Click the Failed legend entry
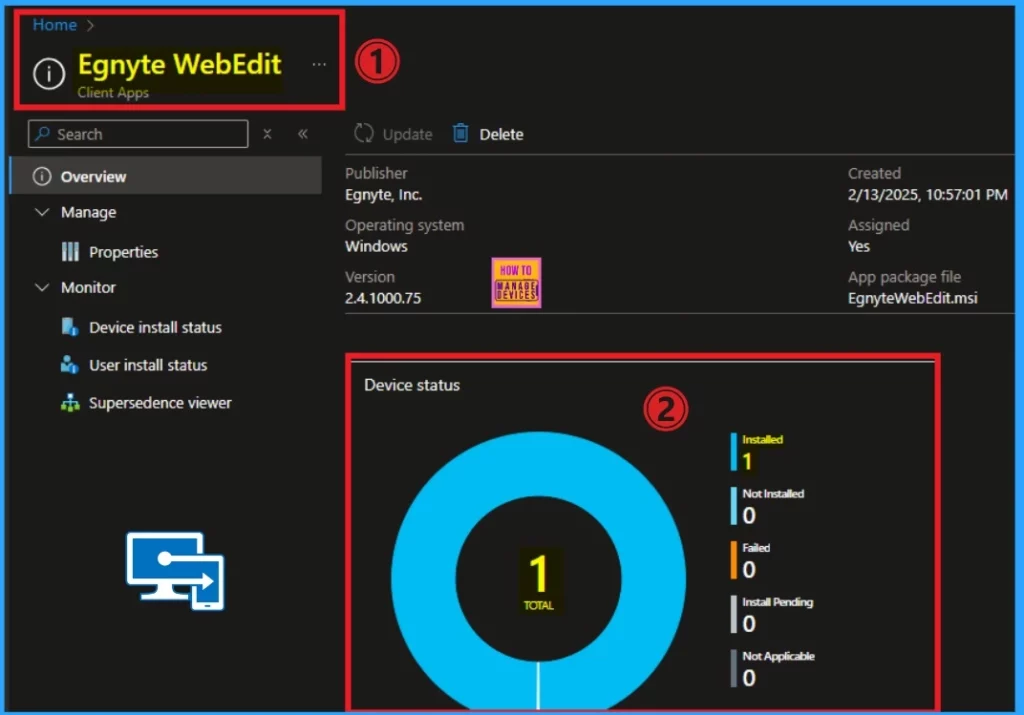The image size is (1024, 715). (x=751, y=560)
